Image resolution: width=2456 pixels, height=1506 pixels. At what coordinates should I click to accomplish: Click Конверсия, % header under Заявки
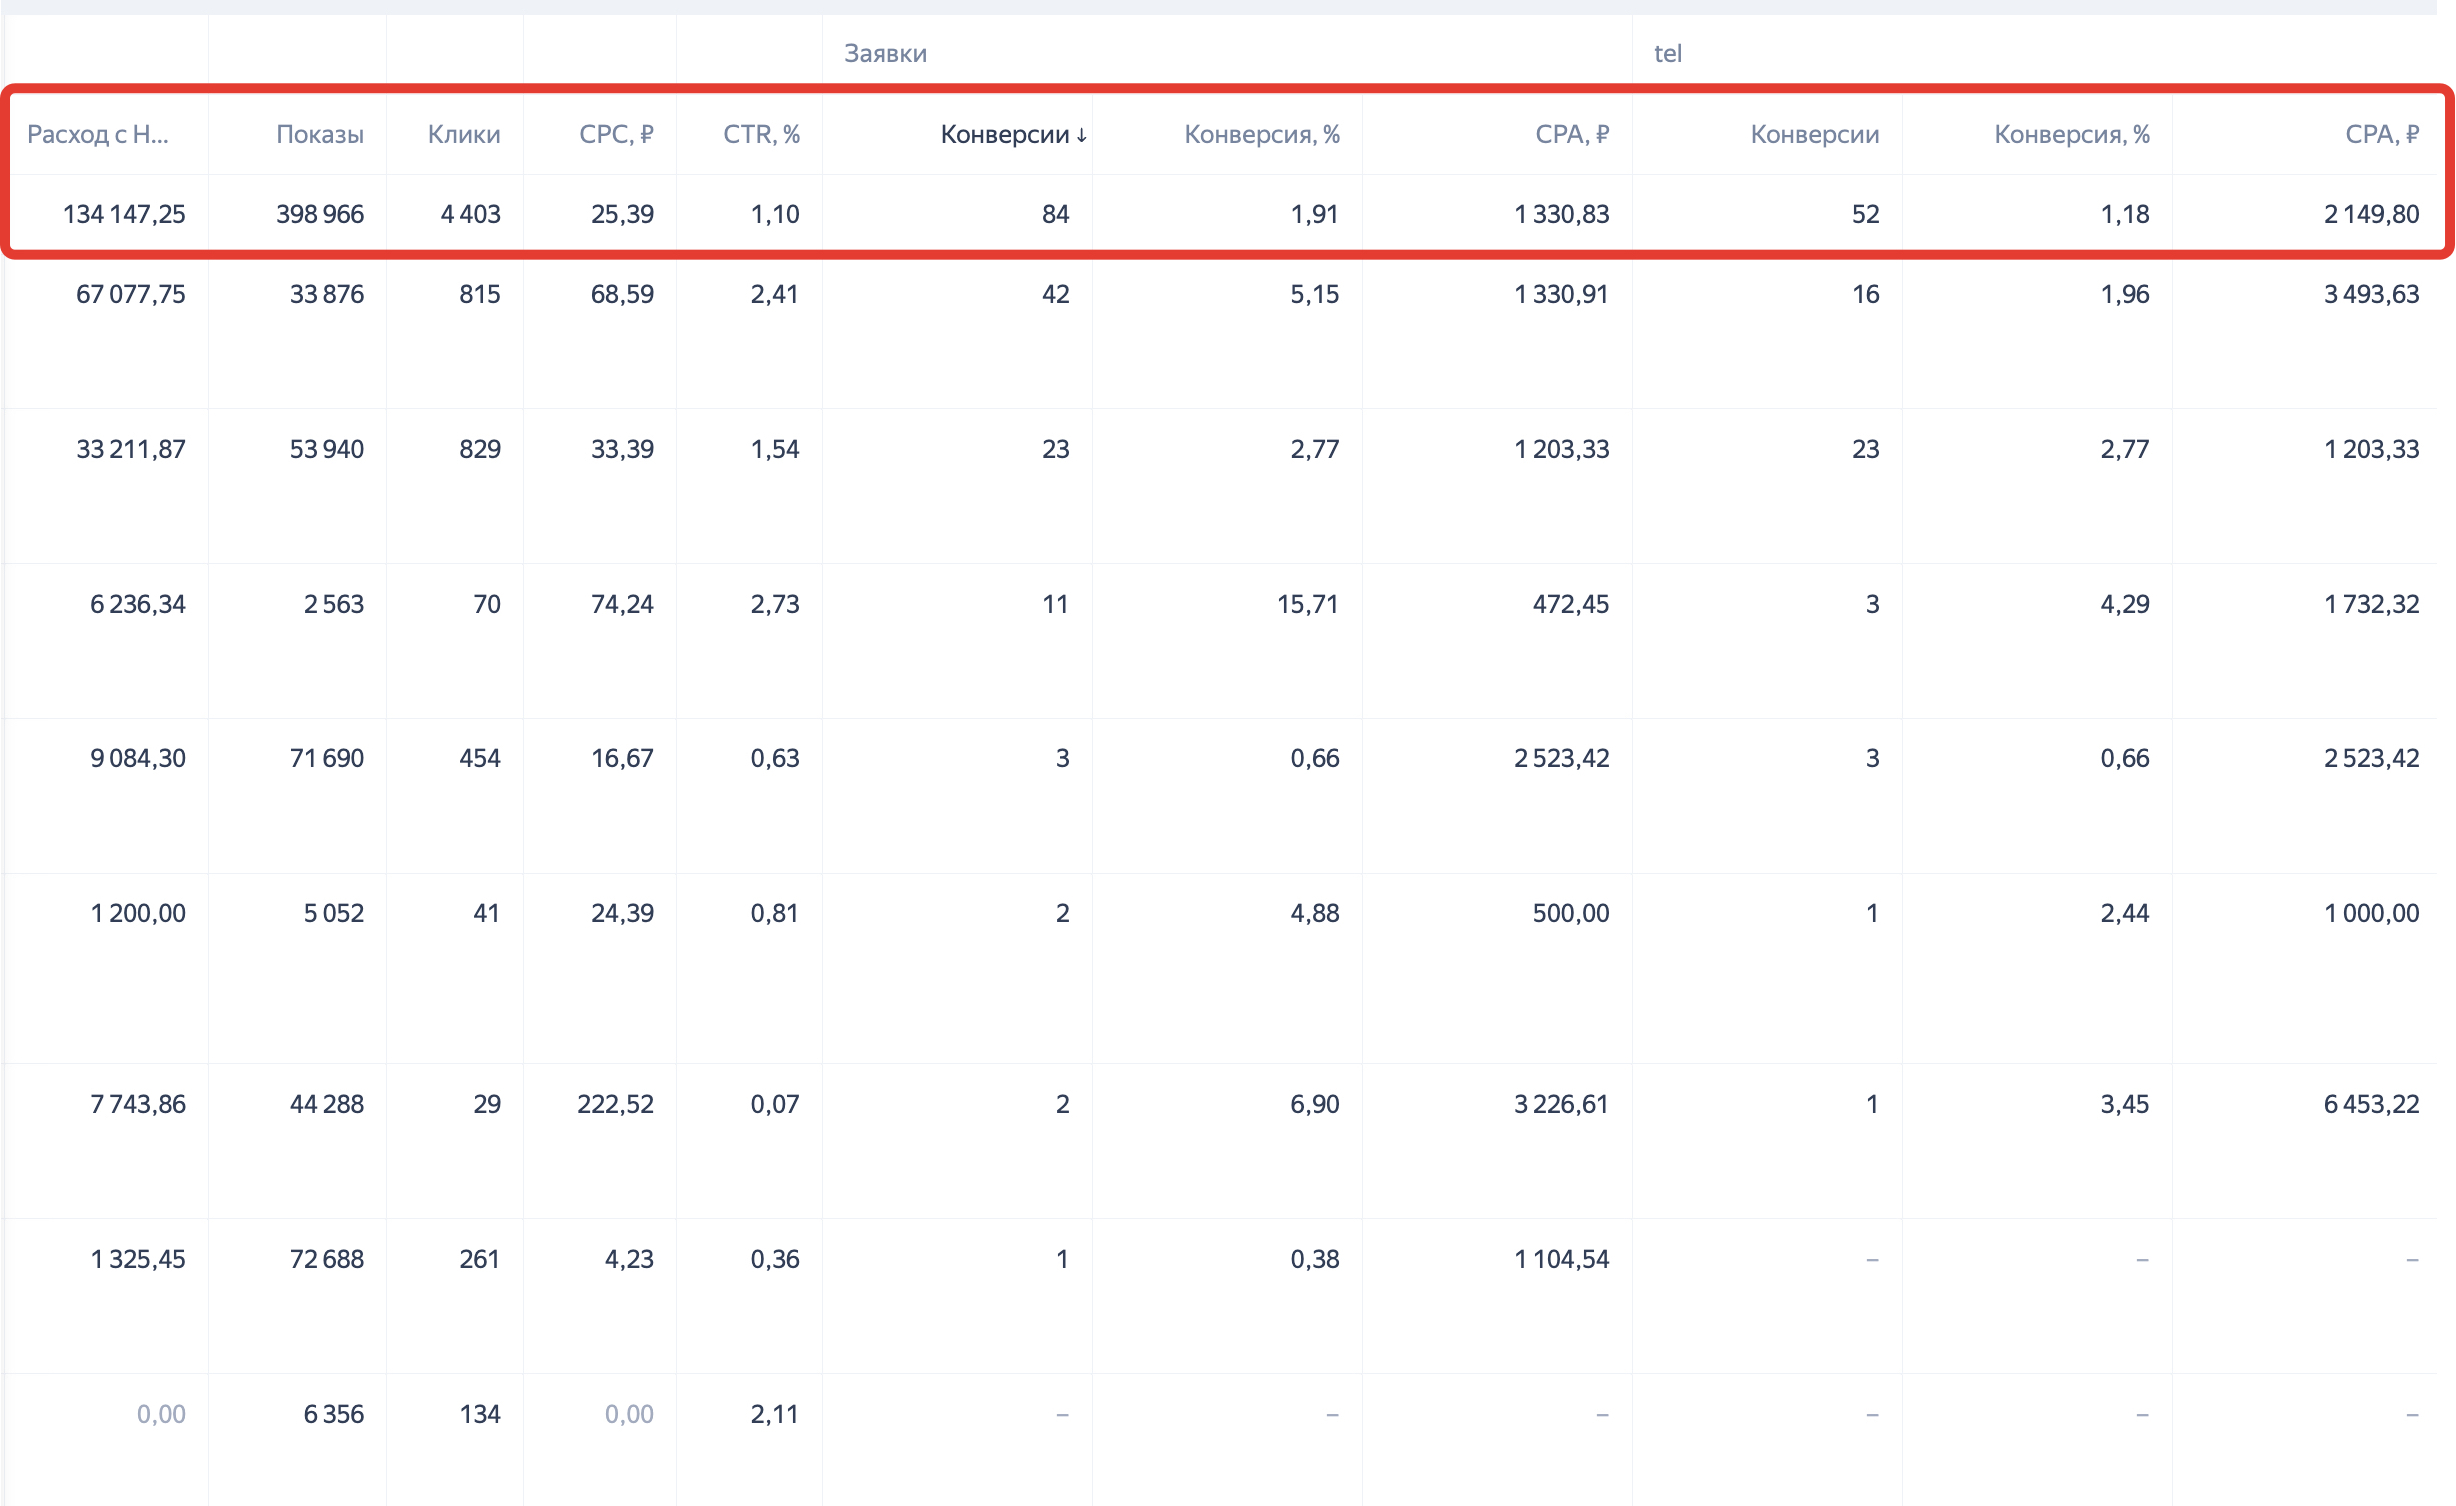click(x=1261, y=134)
